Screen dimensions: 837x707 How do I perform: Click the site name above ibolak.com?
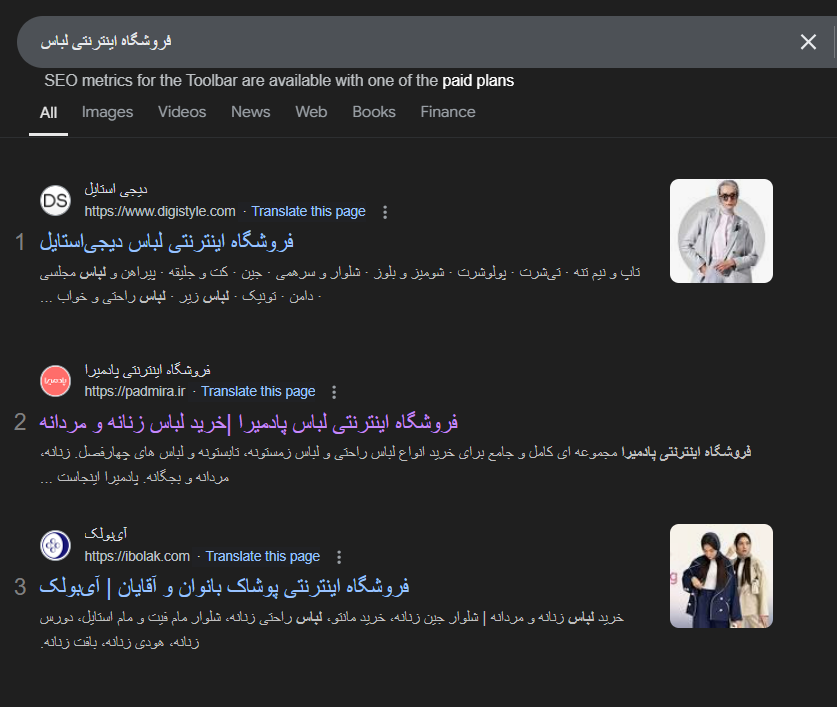[x=106, y=533]
